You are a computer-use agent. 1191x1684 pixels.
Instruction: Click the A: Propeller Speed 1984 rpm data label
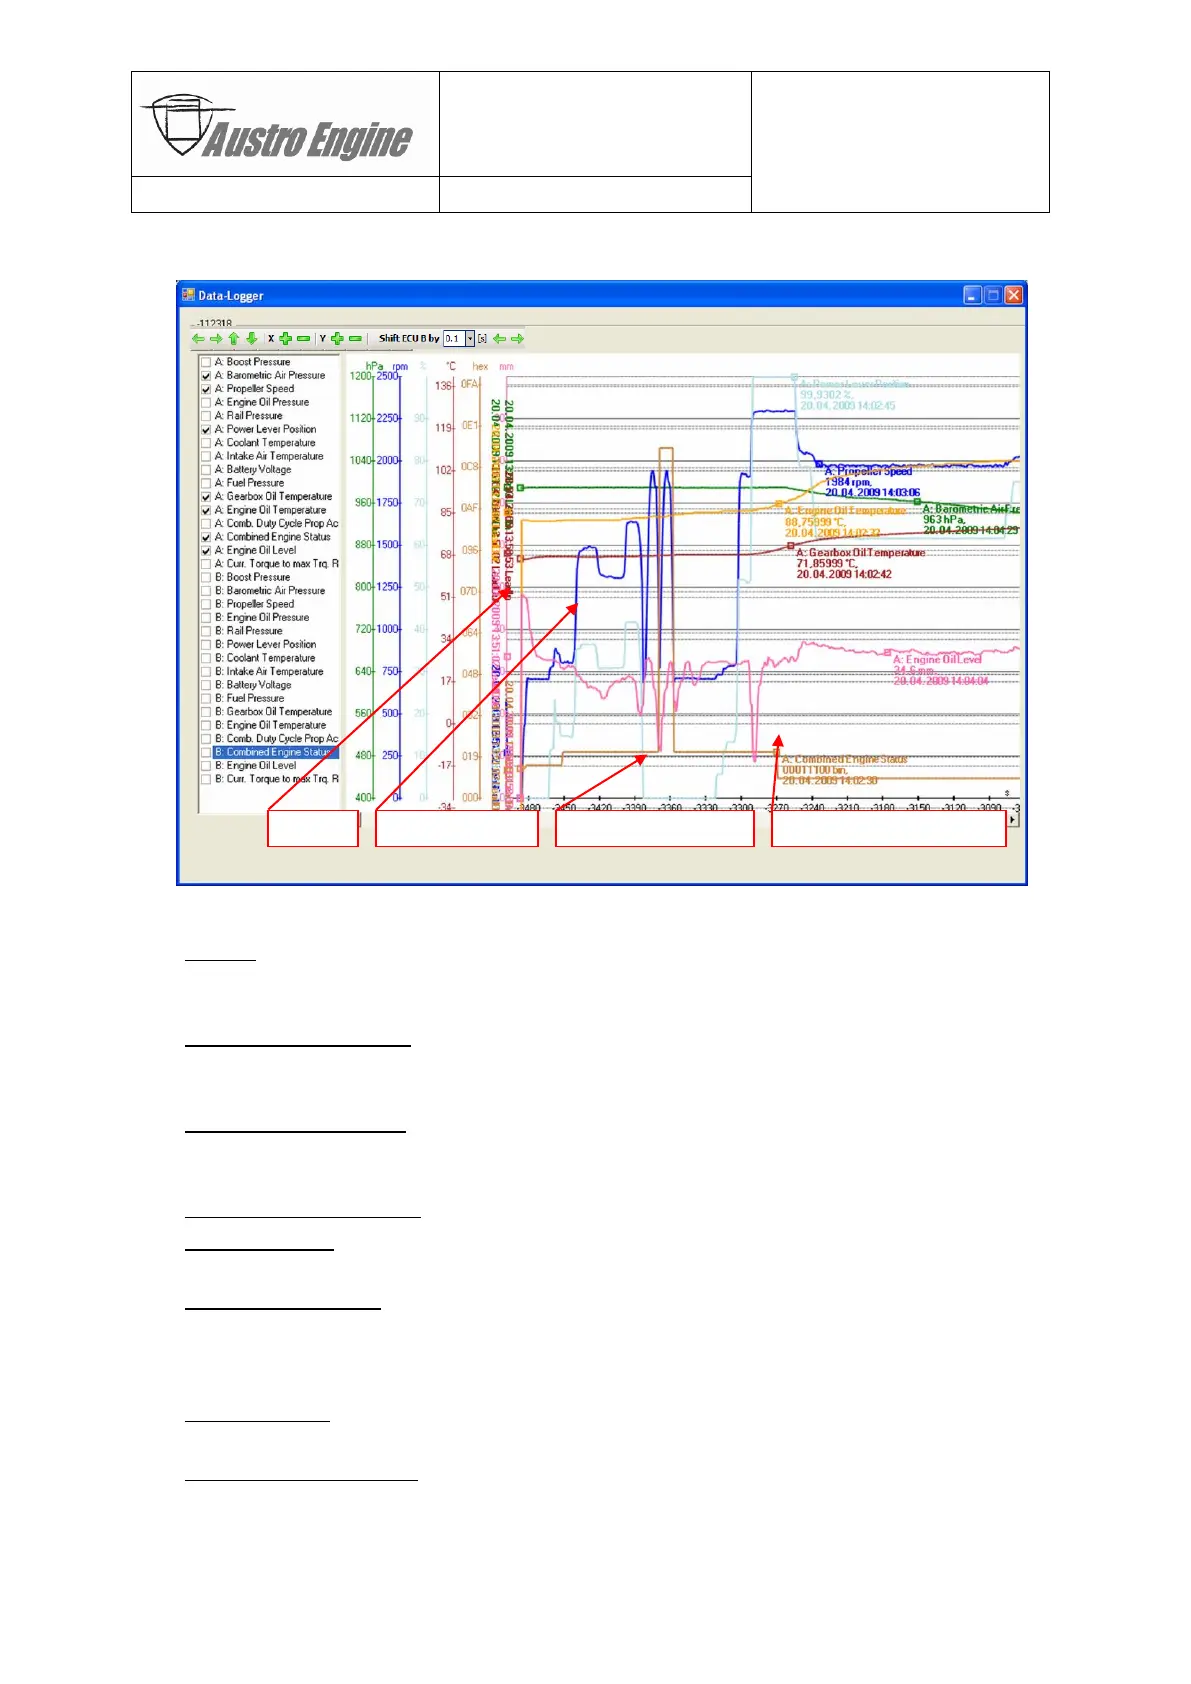pos(872,482)
